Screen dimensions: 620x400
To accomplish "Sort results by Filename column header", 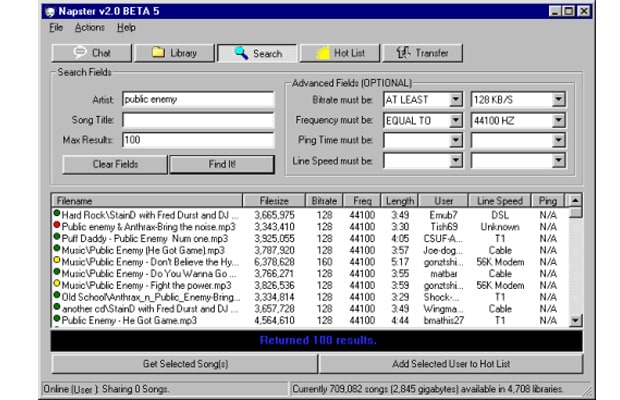I will (x=147, y=201).
